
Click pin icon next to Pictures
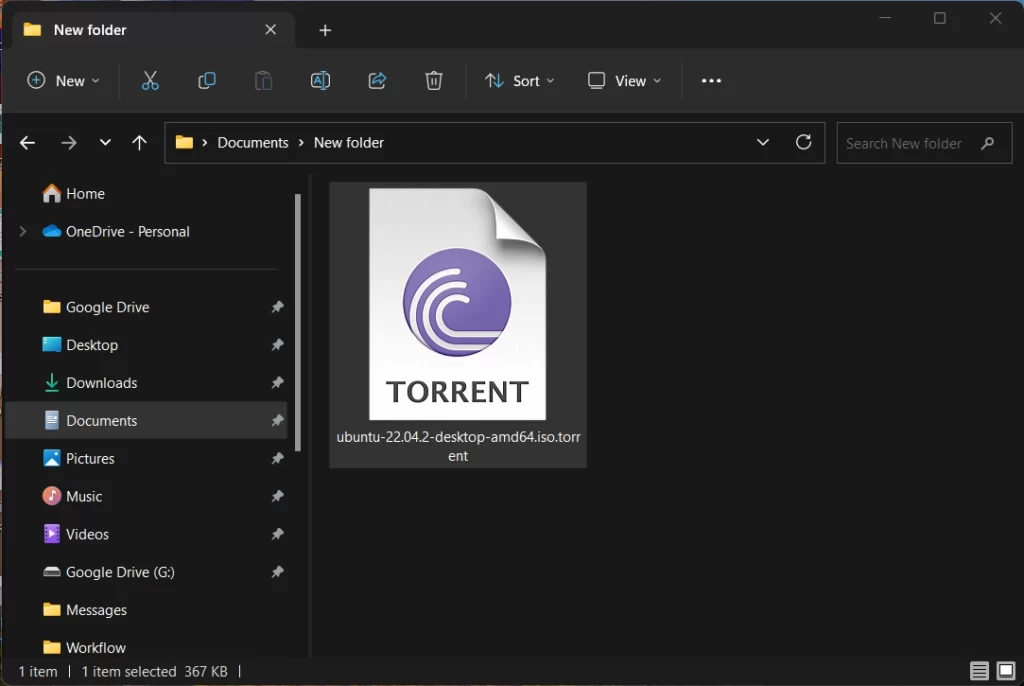tap(278, 458)
